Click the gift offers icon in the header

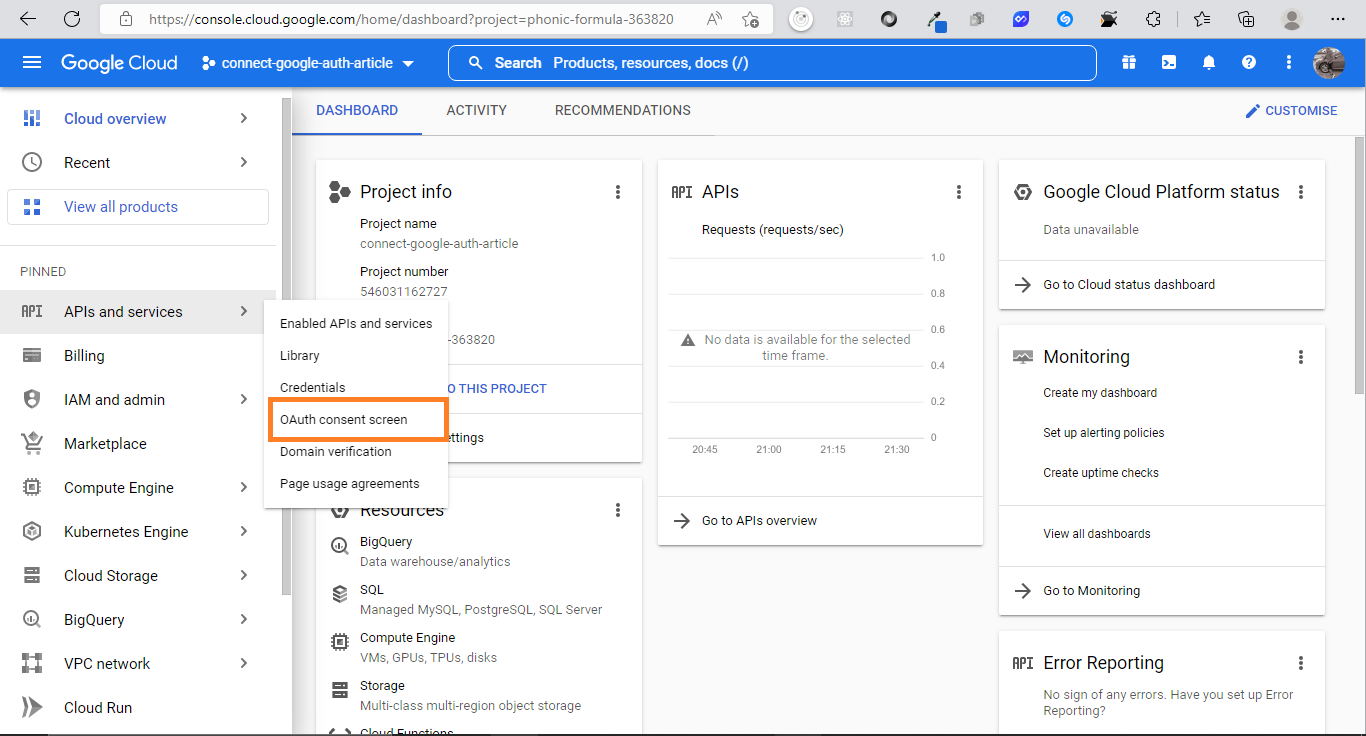tap(1128, 62)
